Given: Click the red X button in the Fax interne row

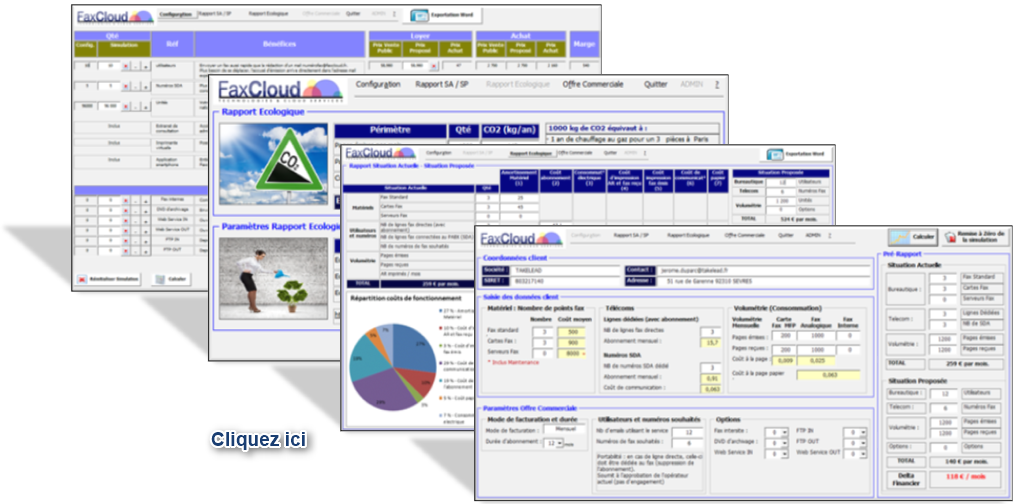Looking at the screenshot, I should tap(126, 200).
